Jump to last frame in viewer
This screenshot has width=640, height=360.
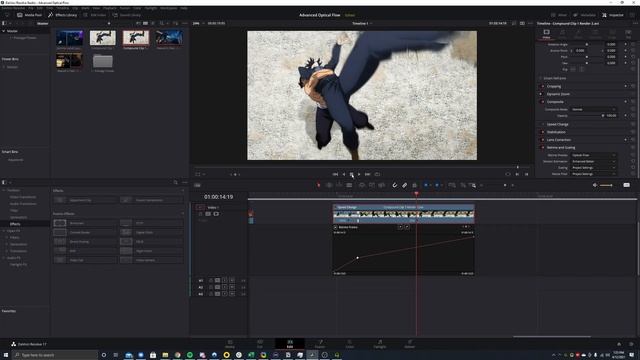click(x=367, y=174)
